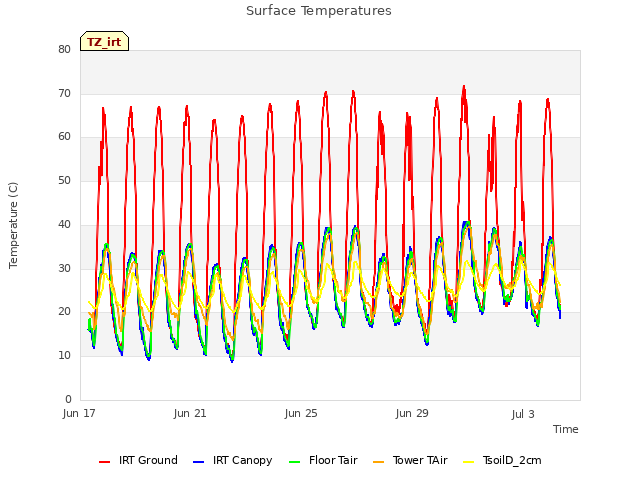The image size is (640, 480).
Task: Toggle the IRT Canopy legend label
Action: pyautogui.click(x=242, y=460)
